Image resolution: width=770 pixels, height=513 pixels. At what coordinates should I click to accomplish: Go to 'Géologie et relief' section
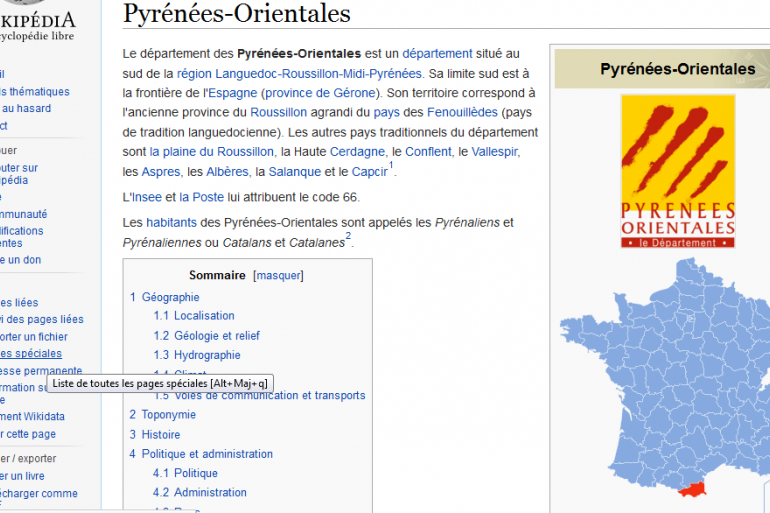216,336
